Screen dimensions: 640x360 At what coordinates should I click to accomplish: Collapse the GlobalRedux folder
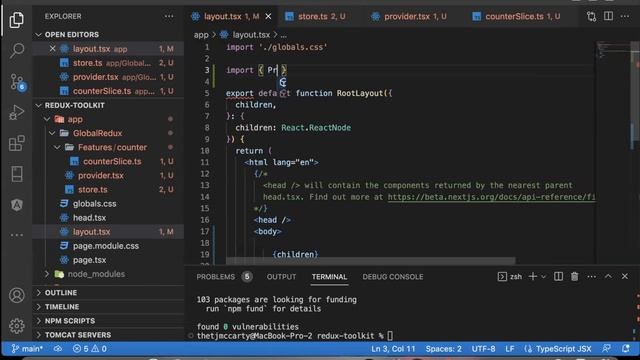[x=97, y=133]
